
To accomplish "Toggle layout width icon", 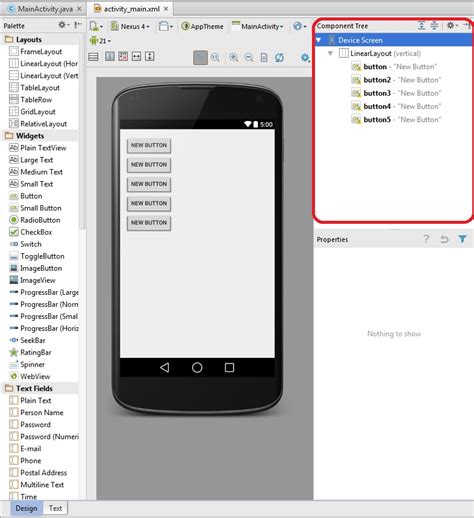I will pos(136,56).
